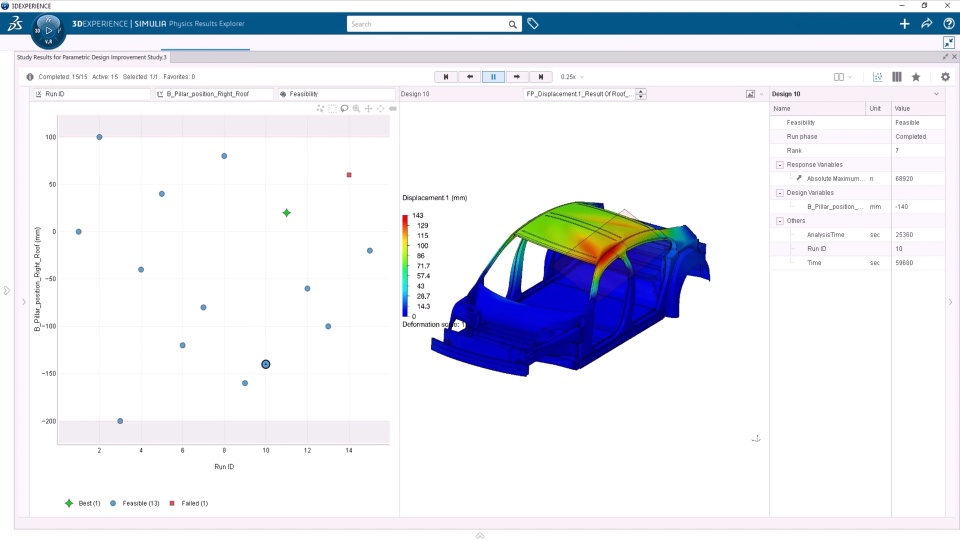Open the 3DEXPERIENCE compass

pyautogui.click(x=48, y=30)
